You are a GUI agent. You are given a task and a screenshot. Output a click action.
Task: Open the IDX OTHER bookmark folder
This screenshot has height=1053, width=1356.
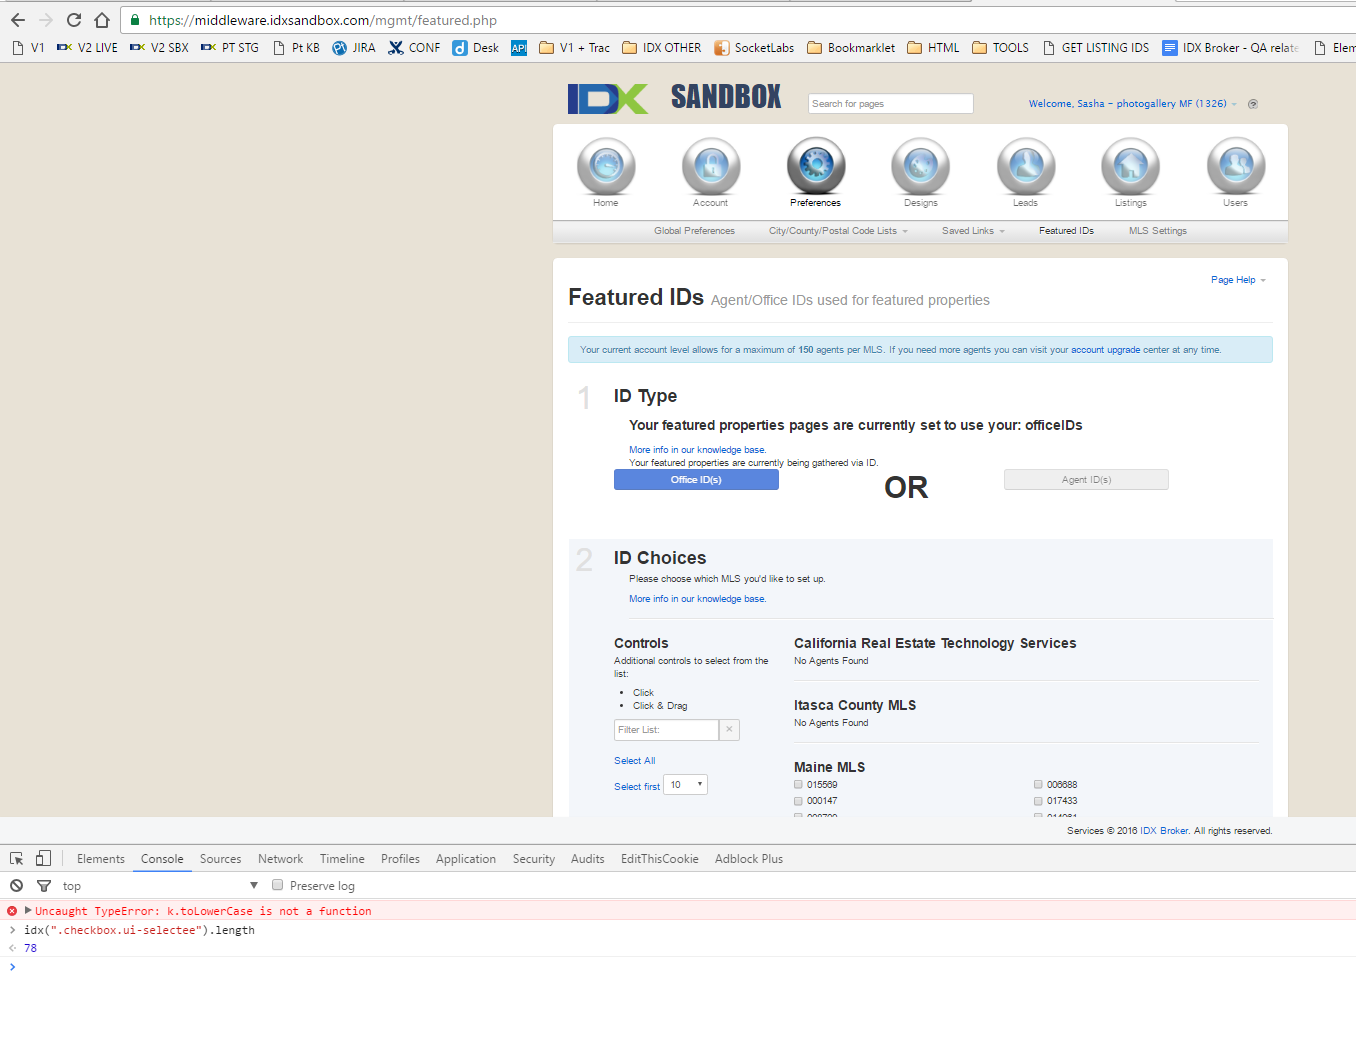click(x=661, y=48)
